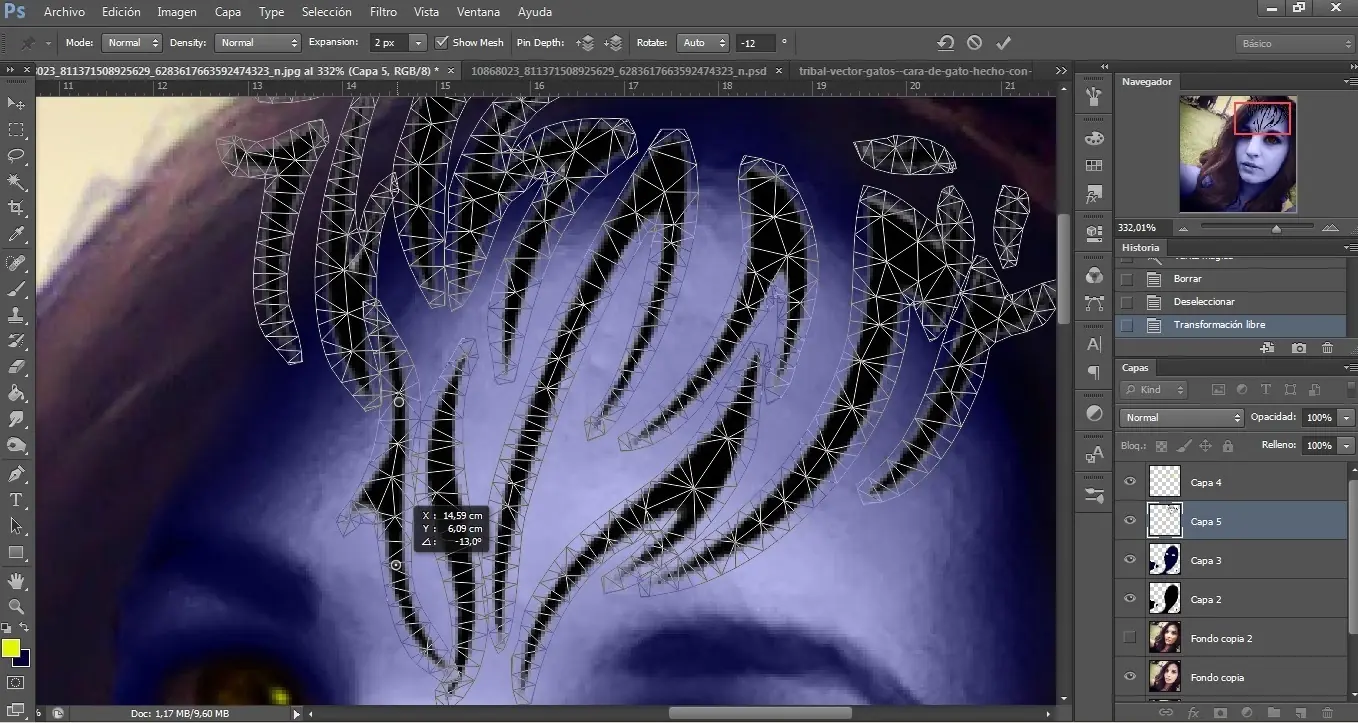The image size is (1358, 723).
Task: Open the Swatches grid panel icon
Action: (1094, 166)
